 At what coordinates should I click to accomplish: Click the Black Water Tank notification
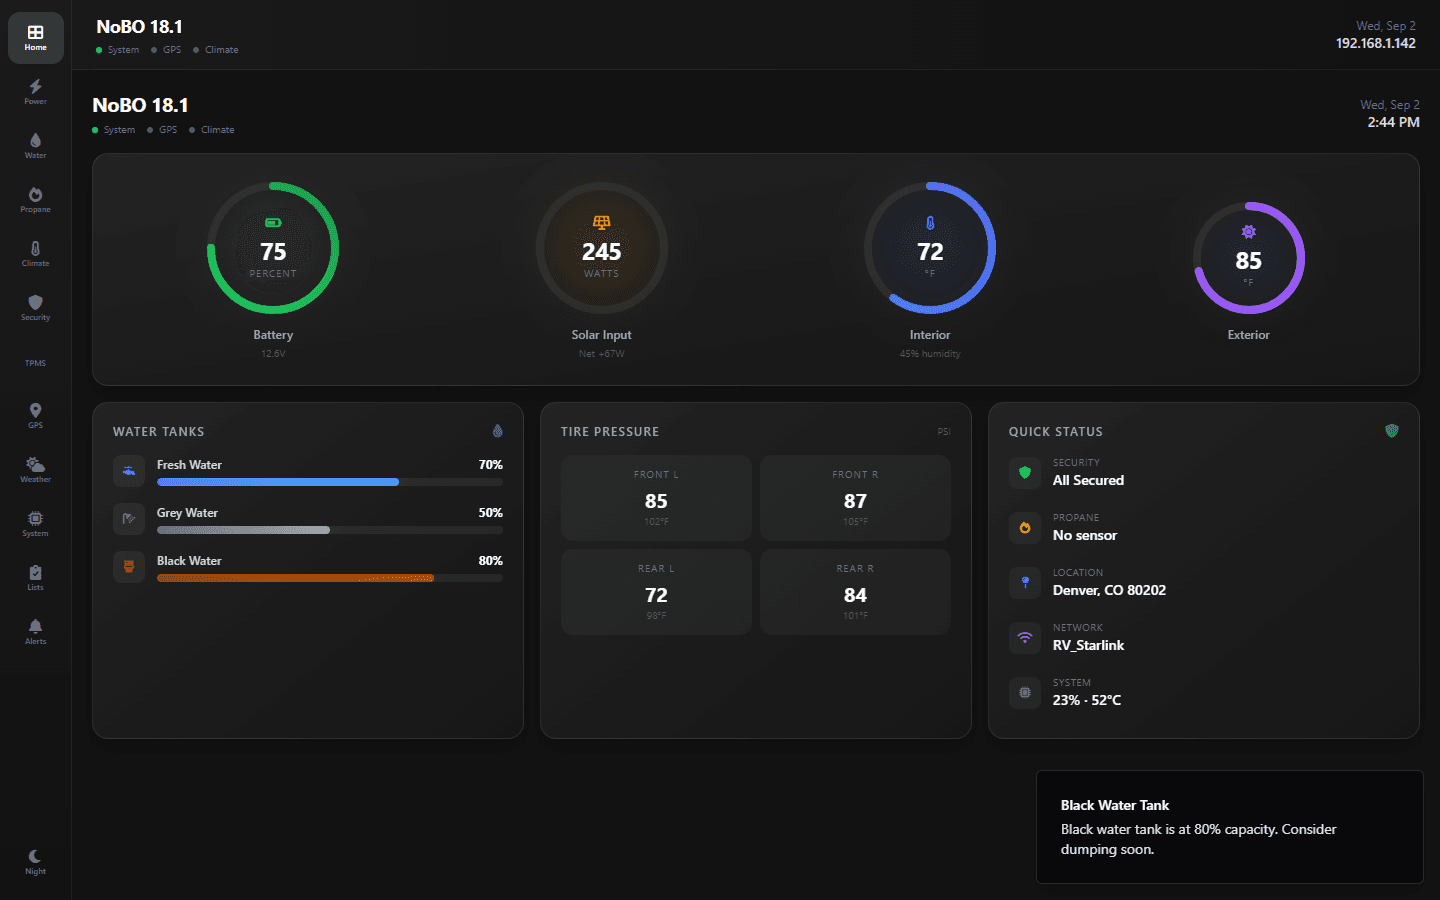pyautogui.click(x=1230, y=827)
